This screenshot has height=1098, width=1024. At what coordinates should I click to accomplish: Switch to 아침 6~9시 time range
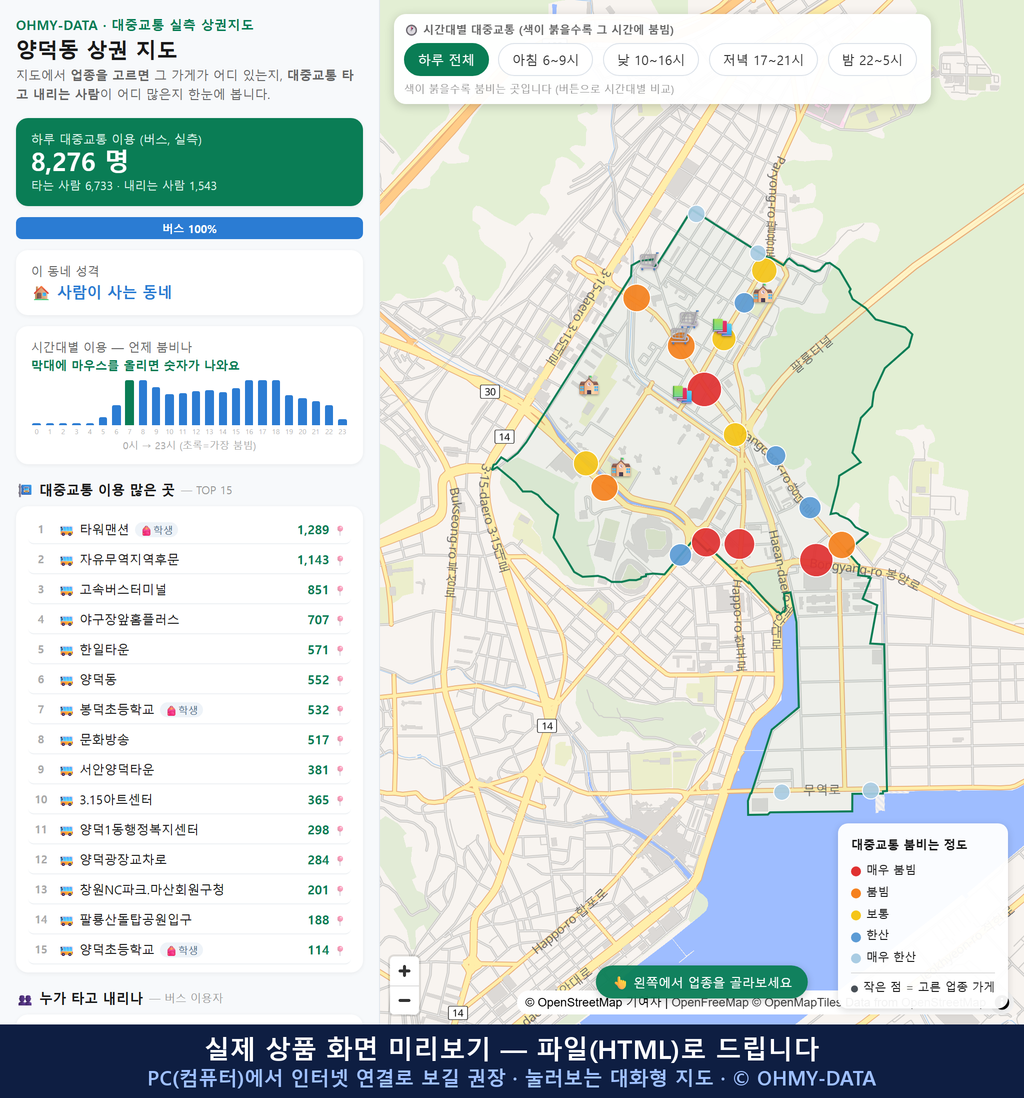tap(546, 60)
